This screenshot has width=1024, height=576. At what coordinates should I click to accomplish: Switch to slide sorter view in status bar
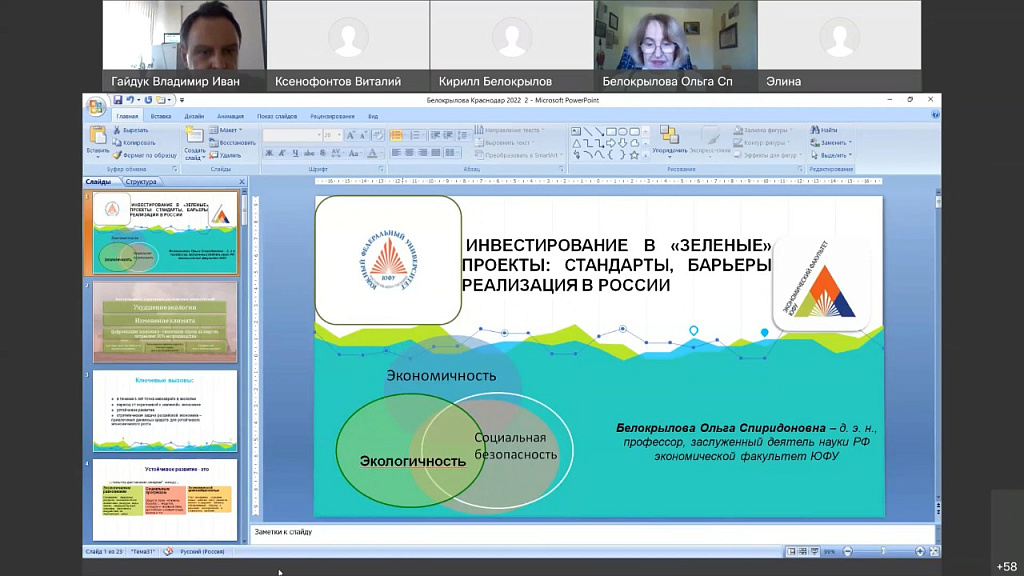click(803, 552)
